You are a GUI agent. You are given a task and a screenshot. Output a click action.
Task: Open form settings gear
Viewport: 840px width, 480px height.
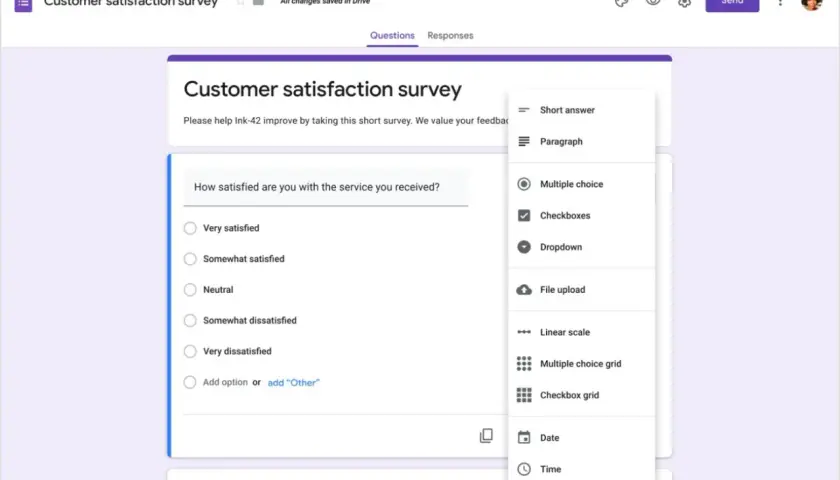684,3
